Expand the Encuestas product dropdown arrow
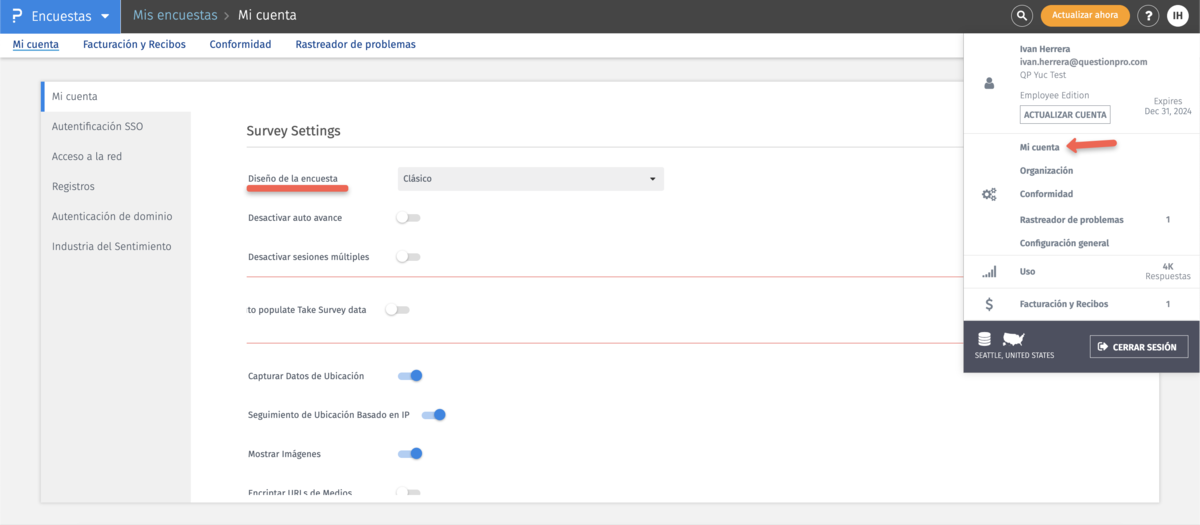The height and width of the screenshot is (525, 1200). [x=105, y=16]
